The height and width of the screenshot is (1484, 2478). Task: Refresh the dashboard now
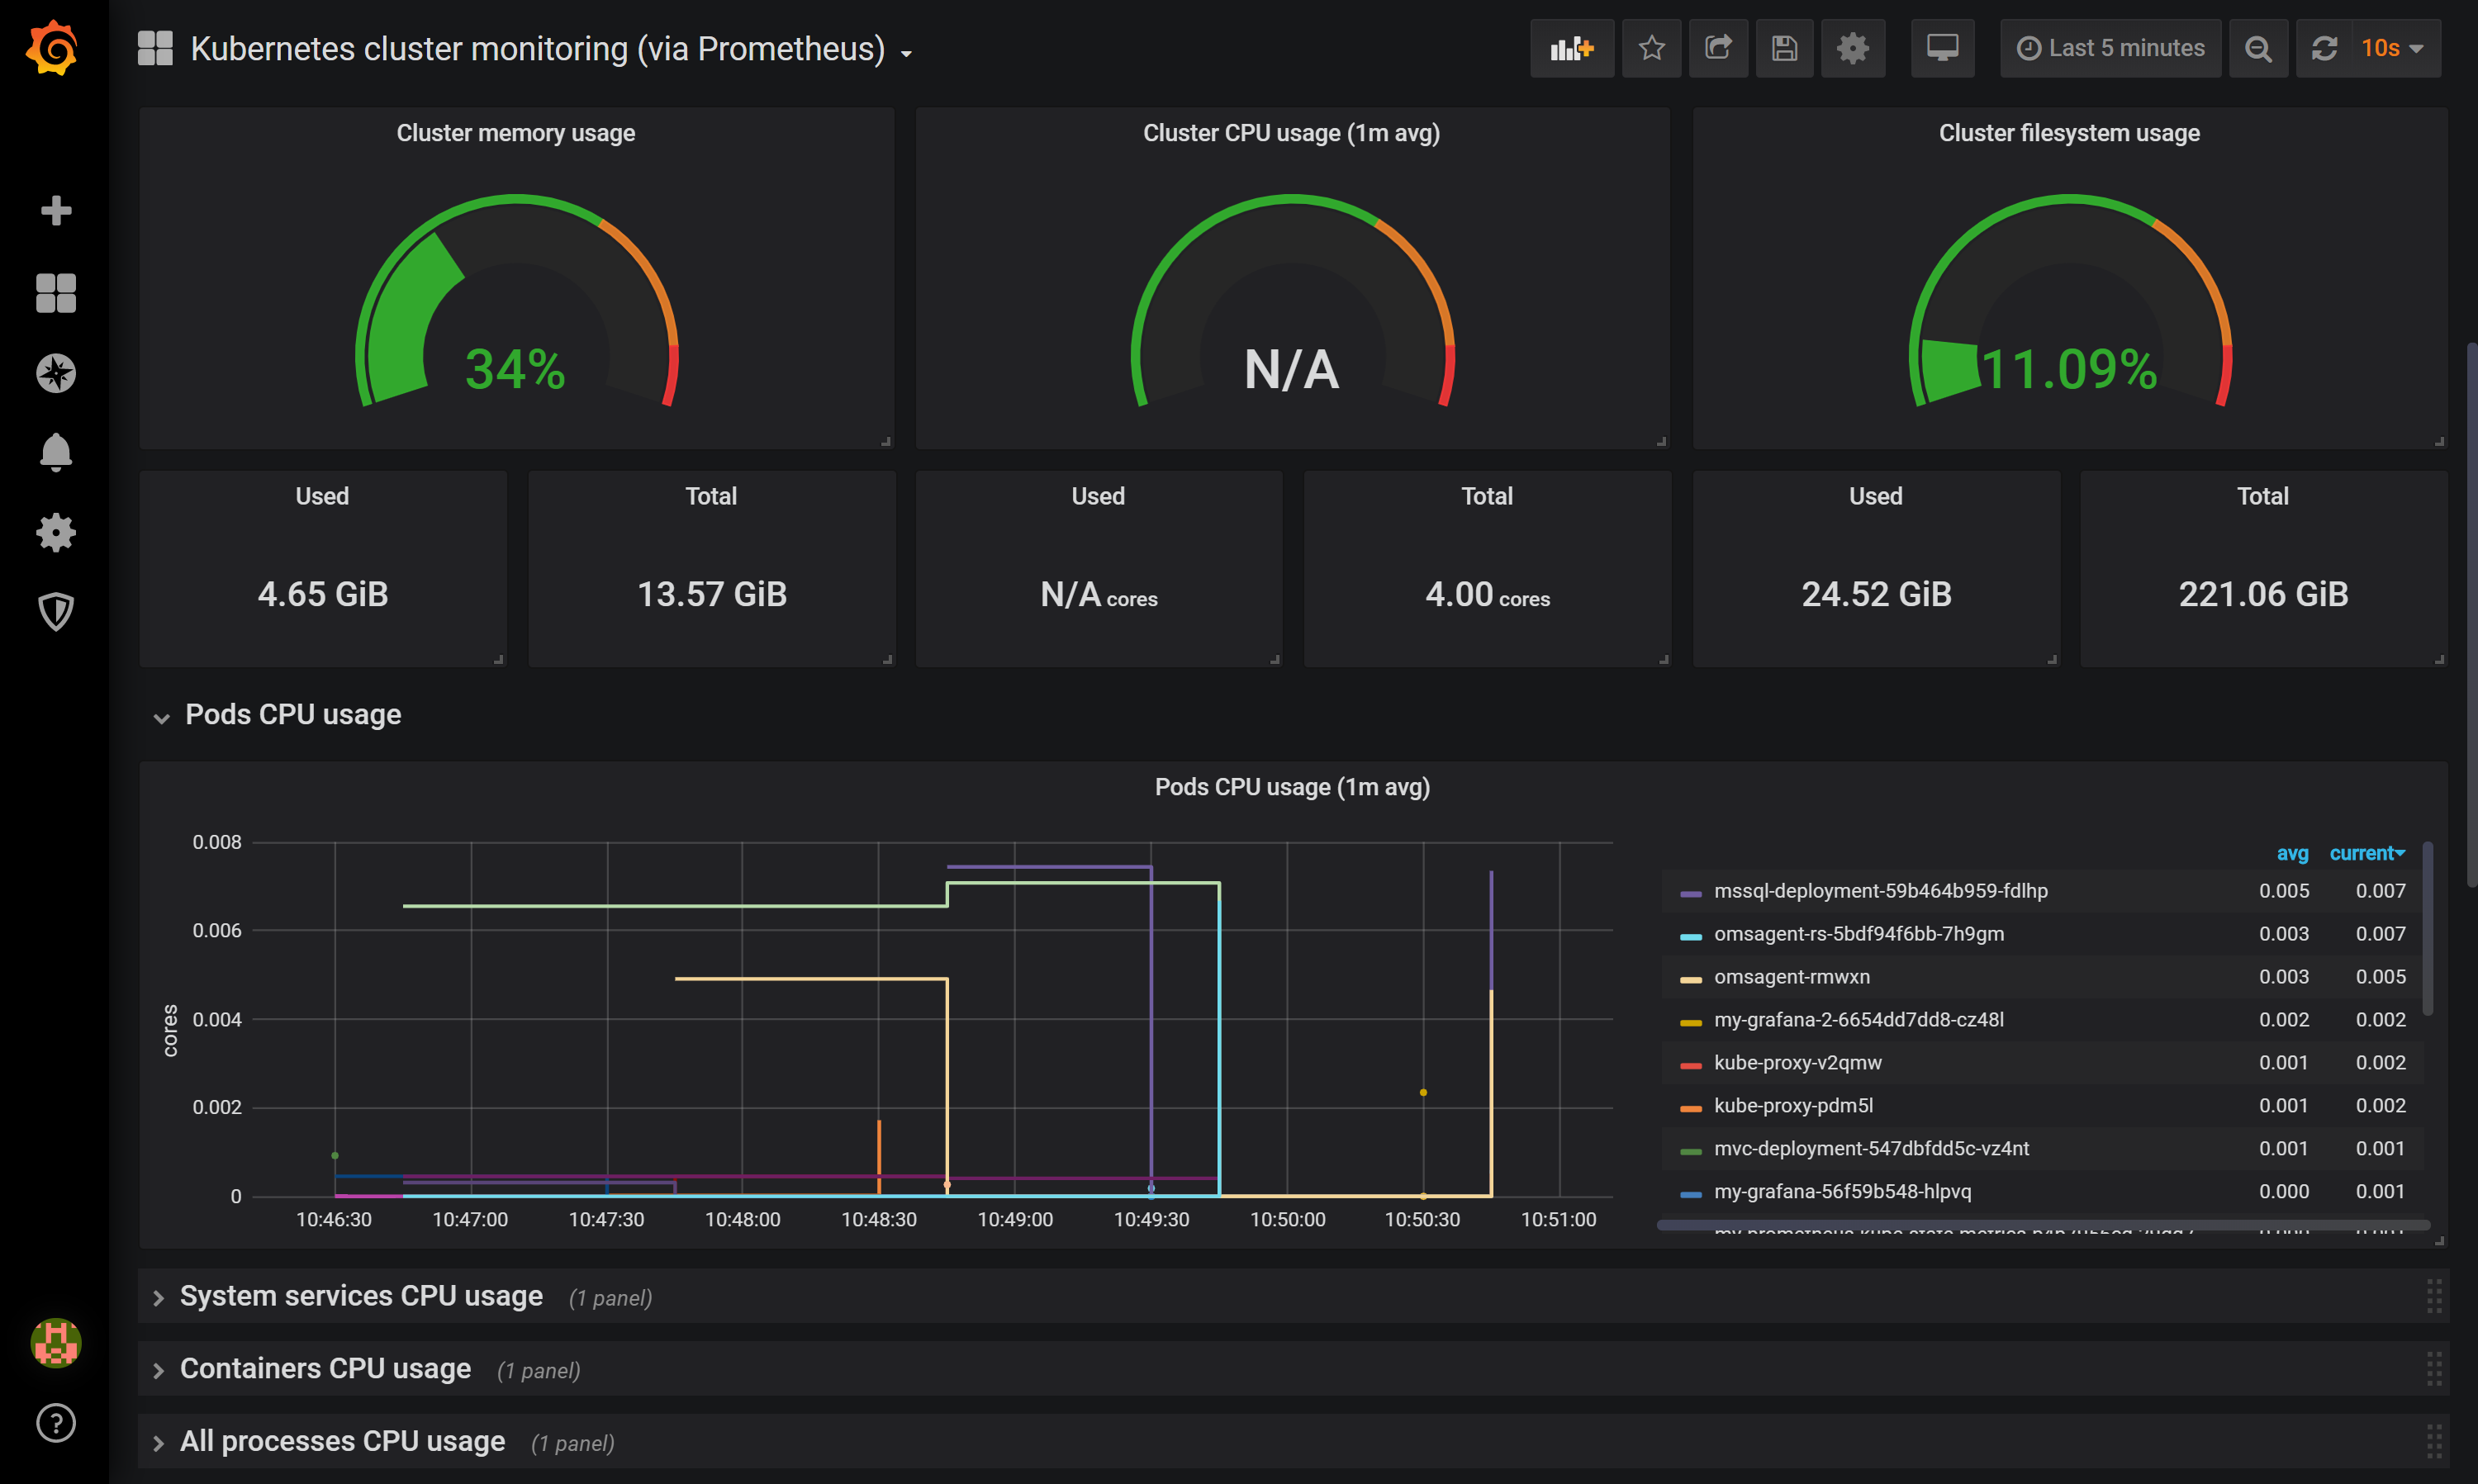[2324, 48]
